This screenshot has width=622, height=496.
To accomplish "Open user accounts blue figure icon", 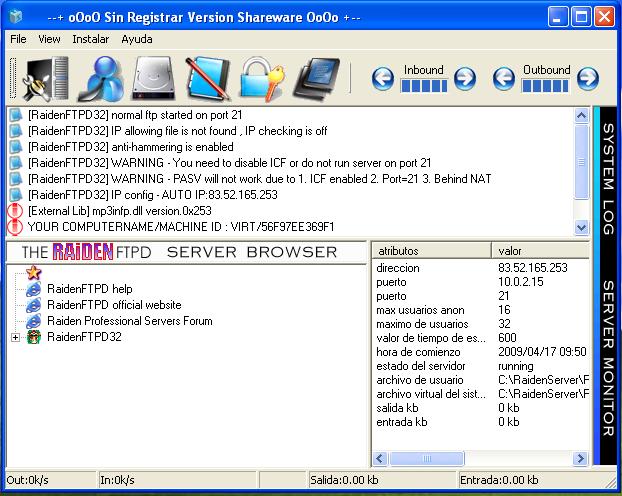I will 100,79.
